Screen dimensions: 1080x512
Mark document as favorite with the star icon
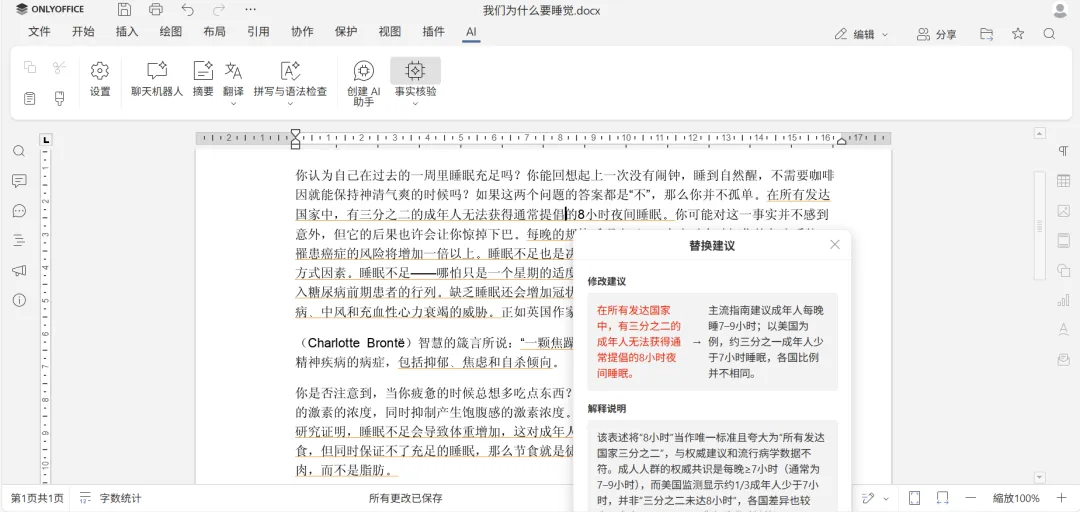click(1018, 34)
